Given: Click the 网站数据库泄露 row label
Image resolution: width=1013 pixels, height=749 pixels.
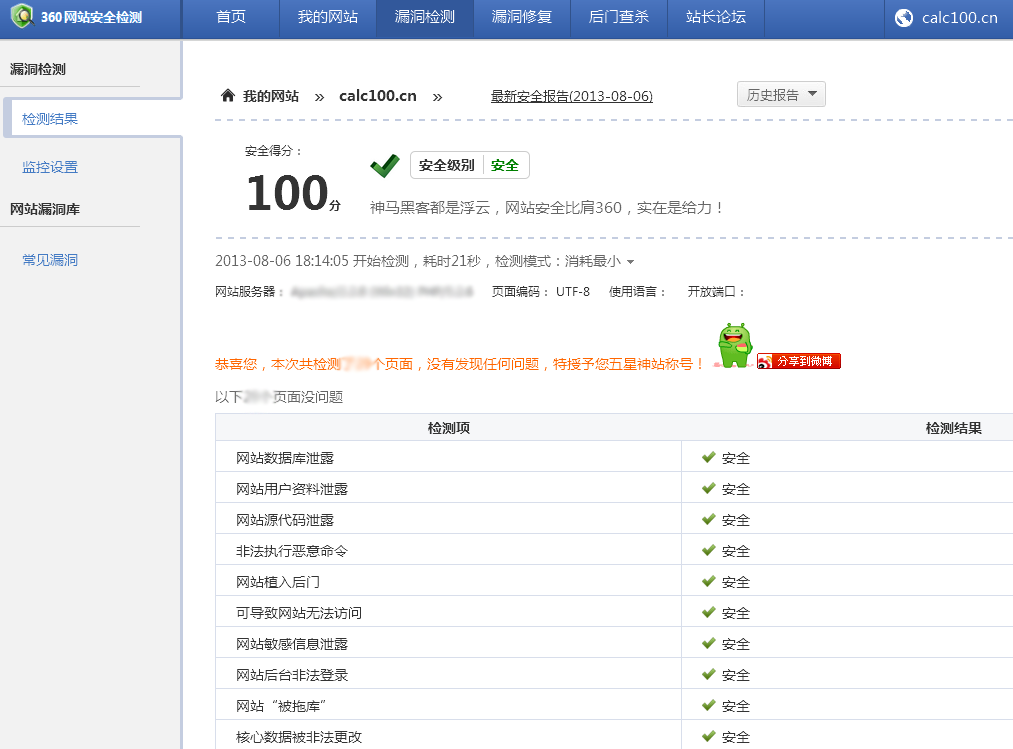Looking at the screenshot, I should pyautogui.click(x=285, y=458).
